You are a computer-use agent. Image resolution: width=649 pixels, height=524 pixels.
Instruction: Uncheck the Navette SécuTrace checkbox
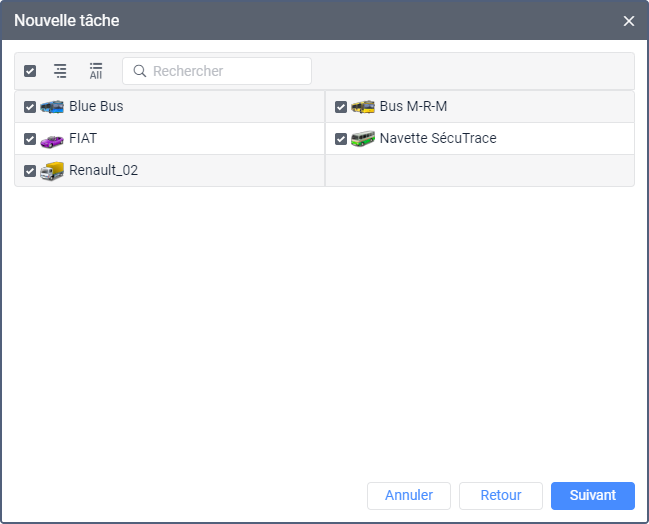pos(341,139)
